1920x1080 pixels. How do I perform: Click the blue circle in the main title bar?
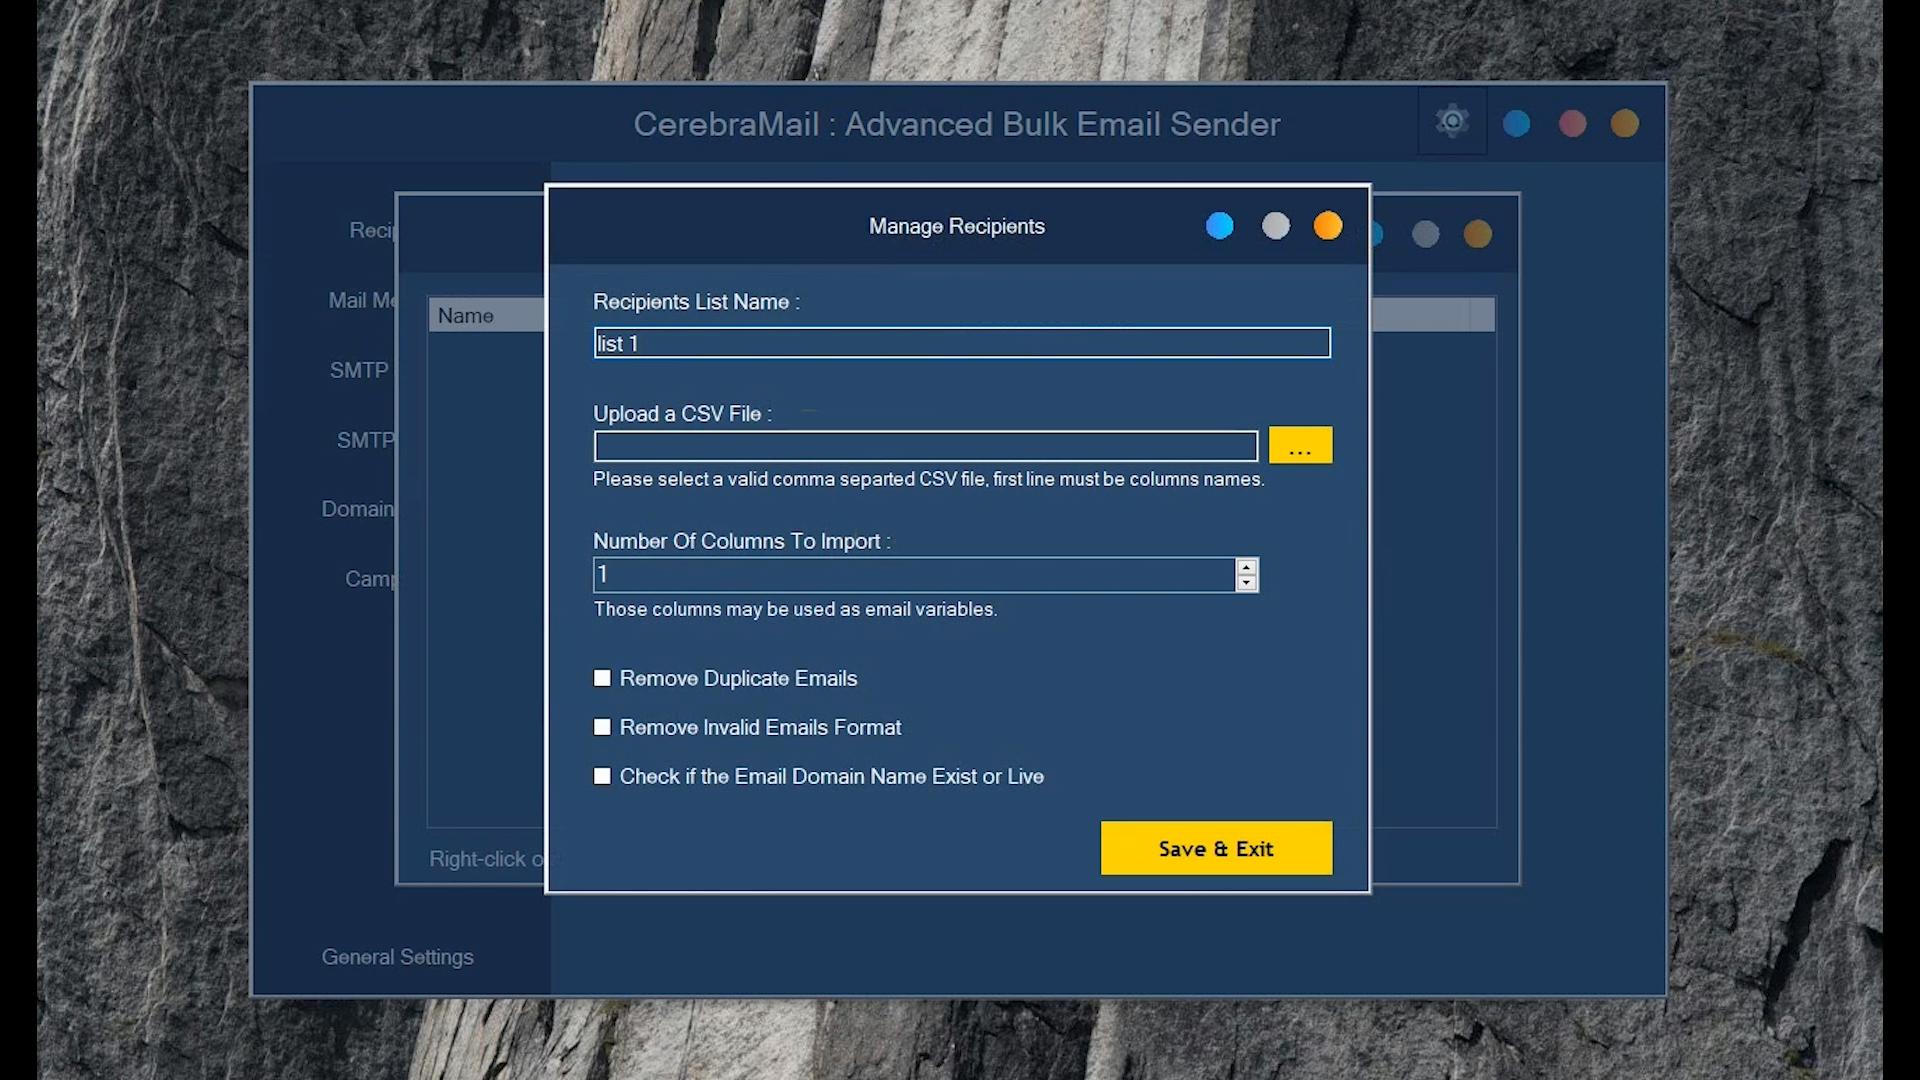point(1516,123)
